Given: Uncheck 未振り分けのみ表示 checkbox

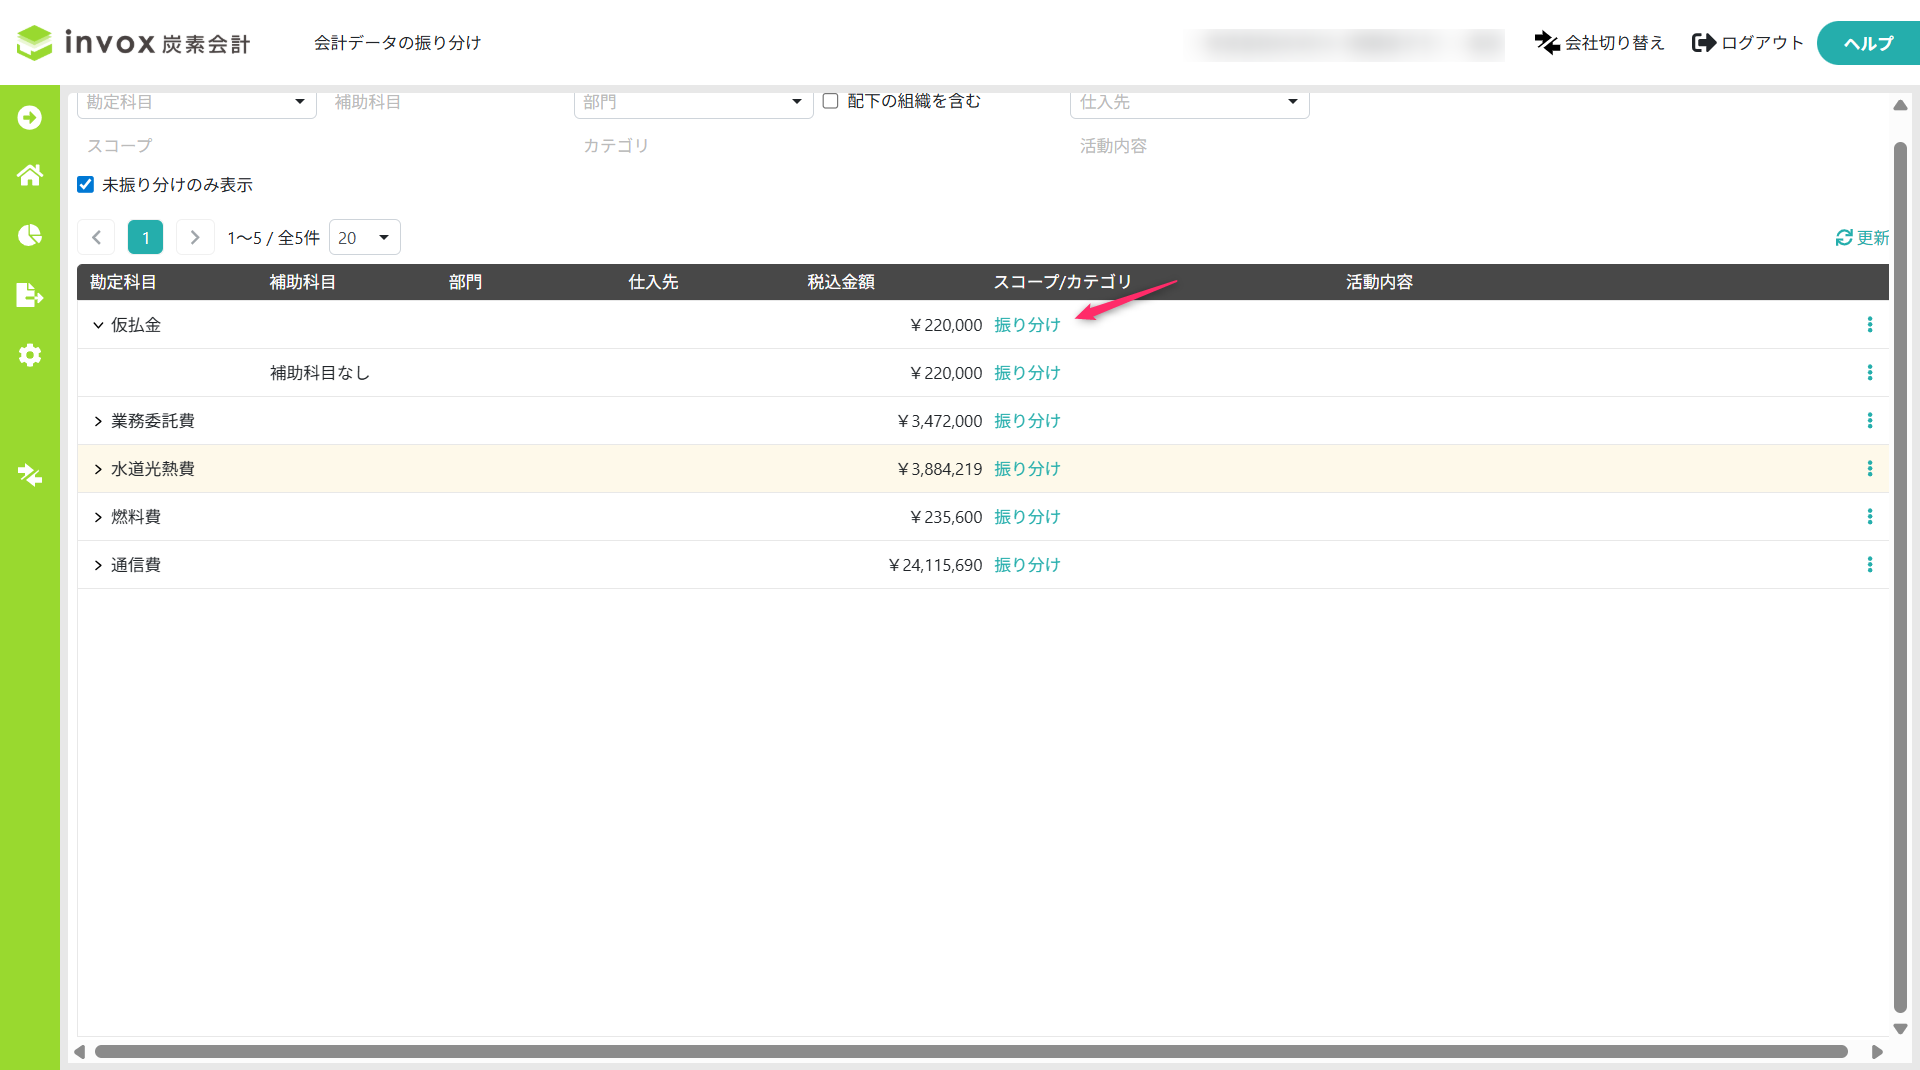Looking at the screenshot, I should [x=86, y=185].
